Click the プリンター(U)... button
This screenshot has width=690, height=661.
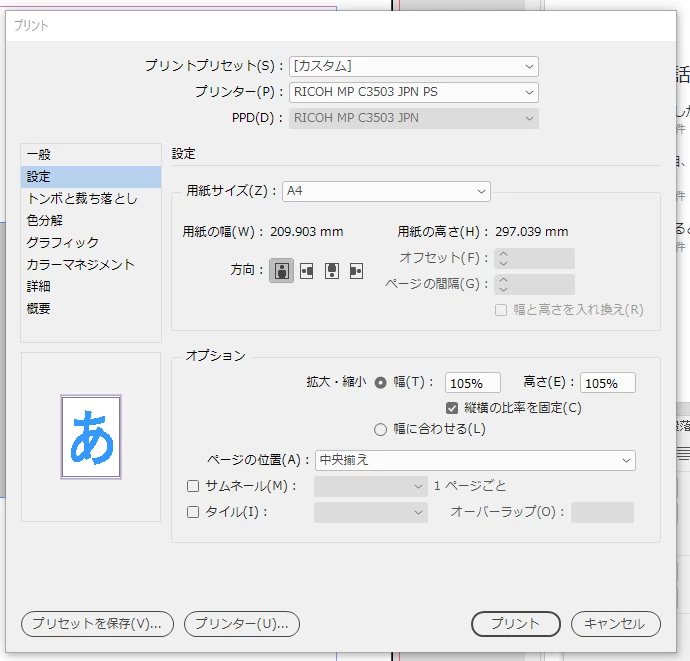tap(242, 624)
